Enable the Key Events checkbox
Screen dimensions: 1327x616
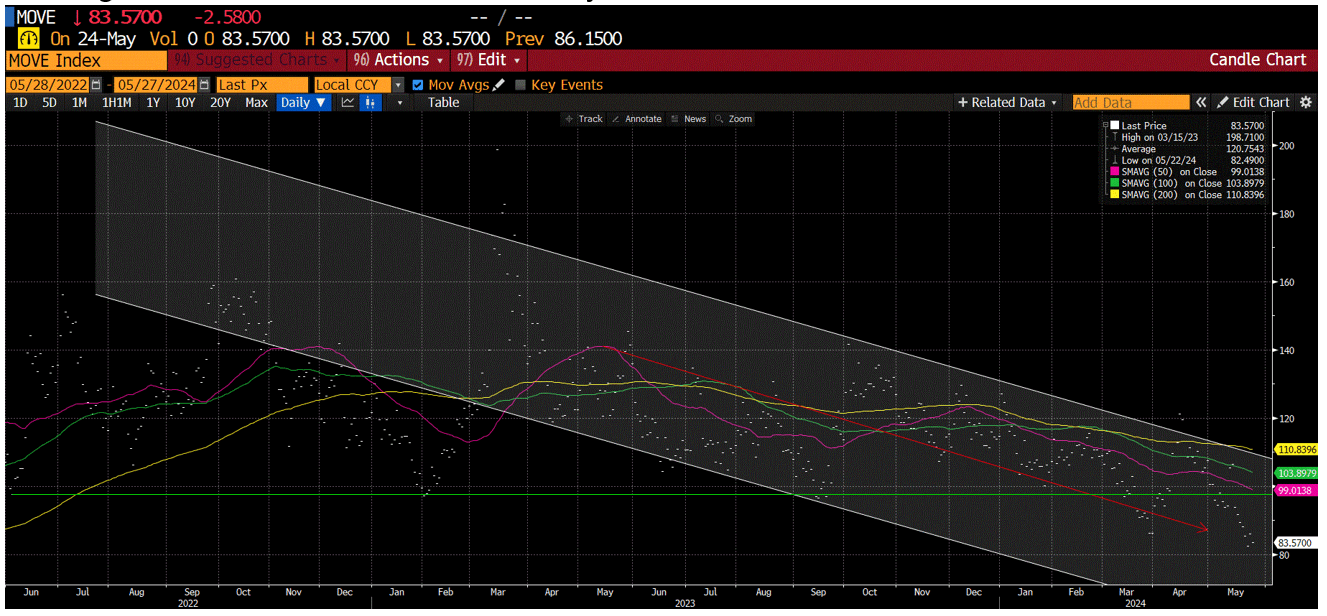click(x=519, y=84)
